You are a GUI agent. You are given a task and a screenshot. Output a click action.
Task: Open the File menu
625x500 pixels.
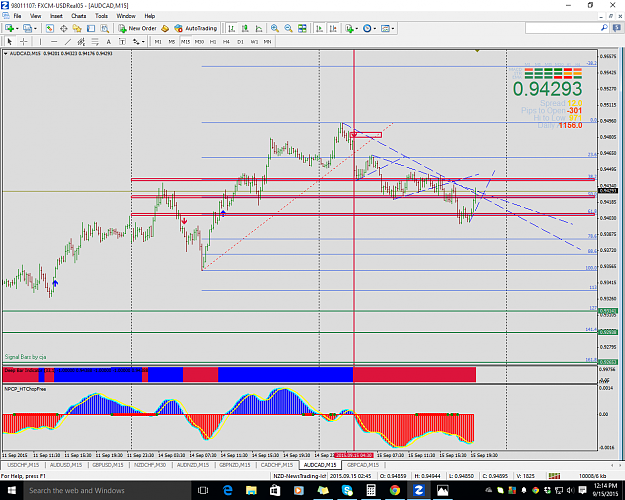(18, 16)
